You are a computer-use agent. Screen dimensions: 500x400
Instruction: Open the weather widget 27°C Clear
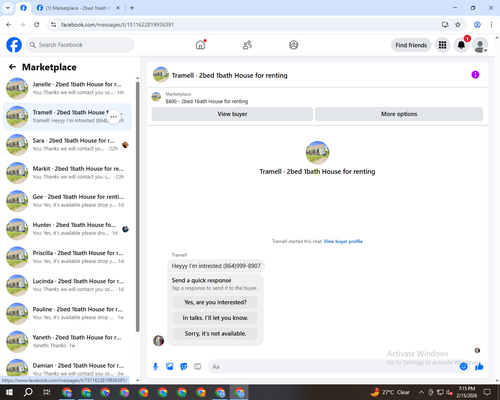coord(390,392)
